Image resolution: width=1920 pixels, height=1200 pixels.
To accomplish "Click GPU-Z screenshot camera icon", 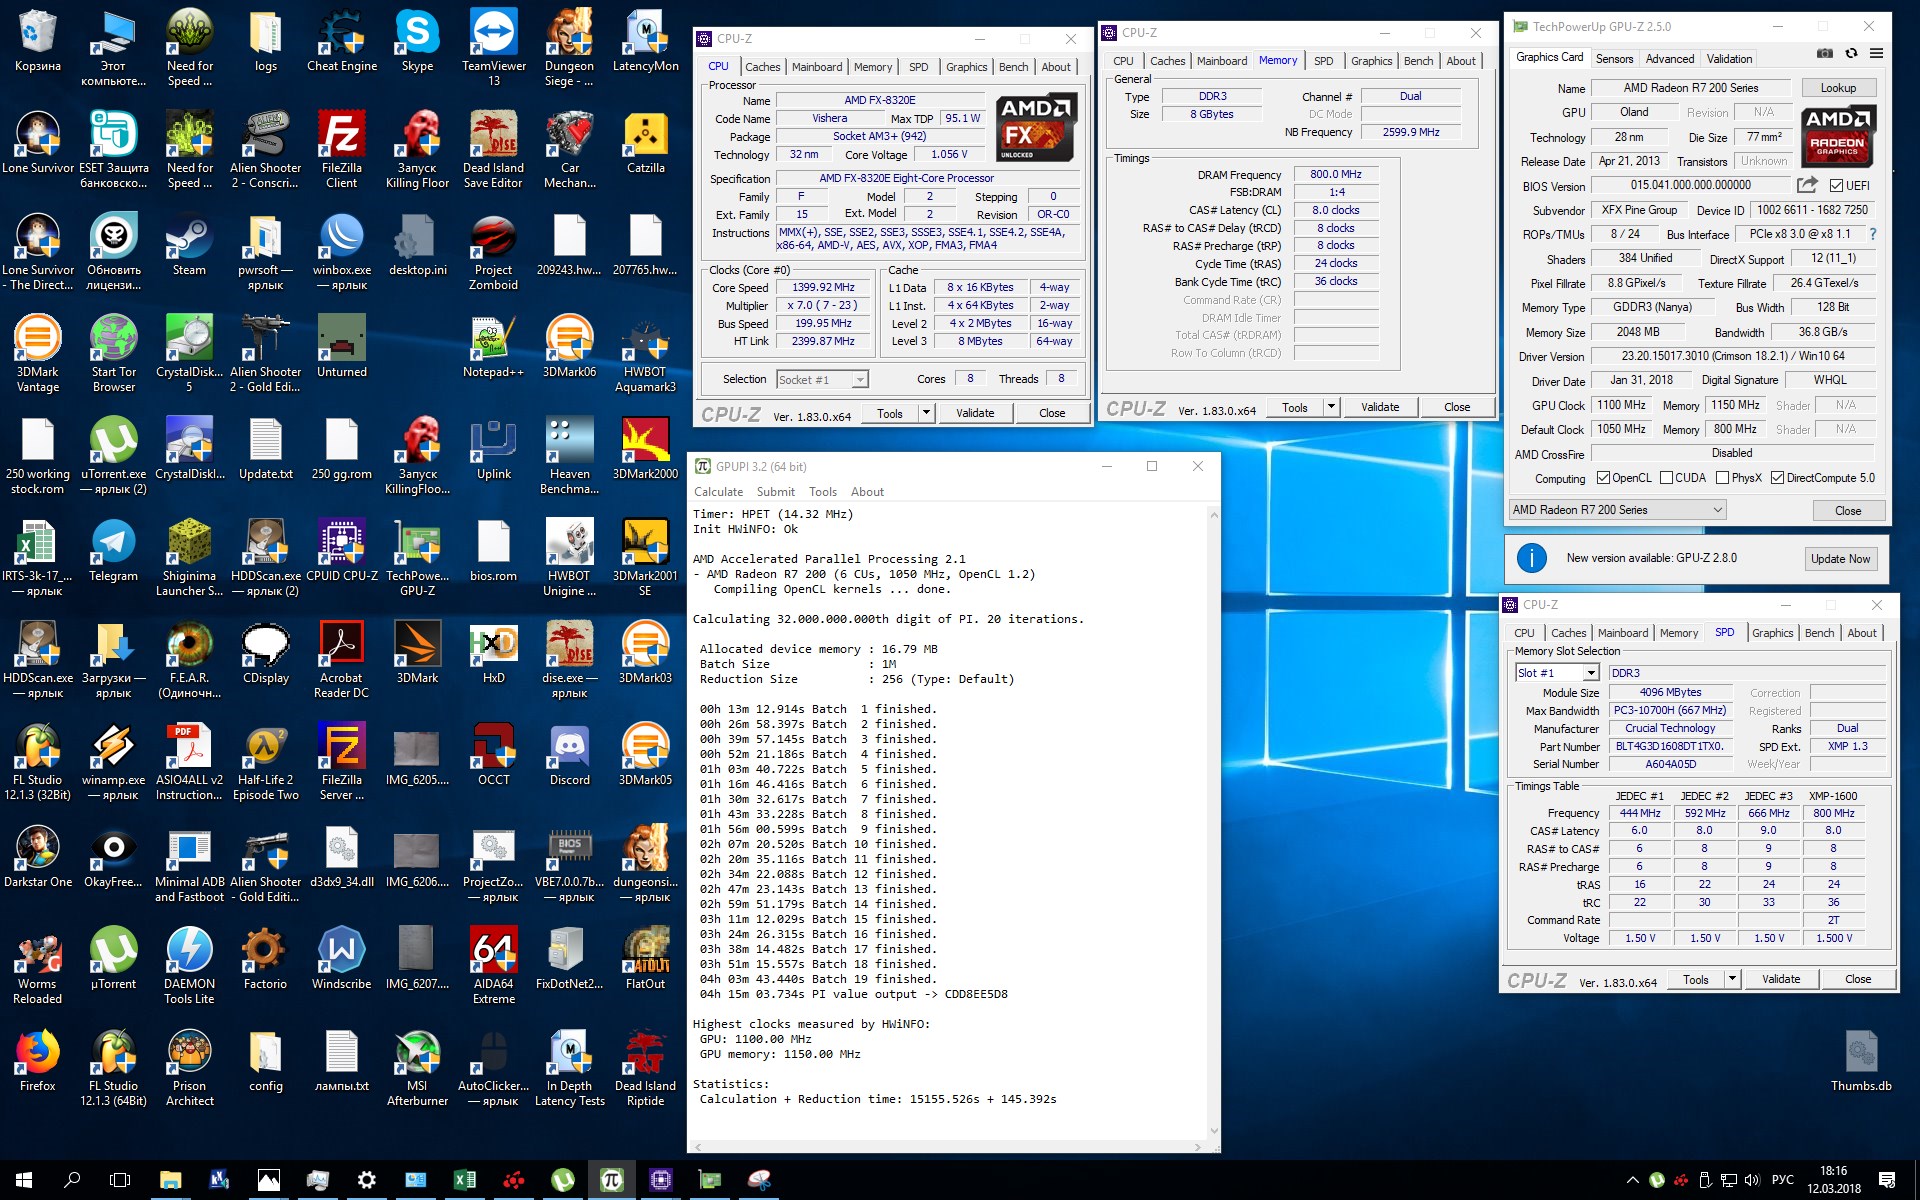I will coord(1825,53).
